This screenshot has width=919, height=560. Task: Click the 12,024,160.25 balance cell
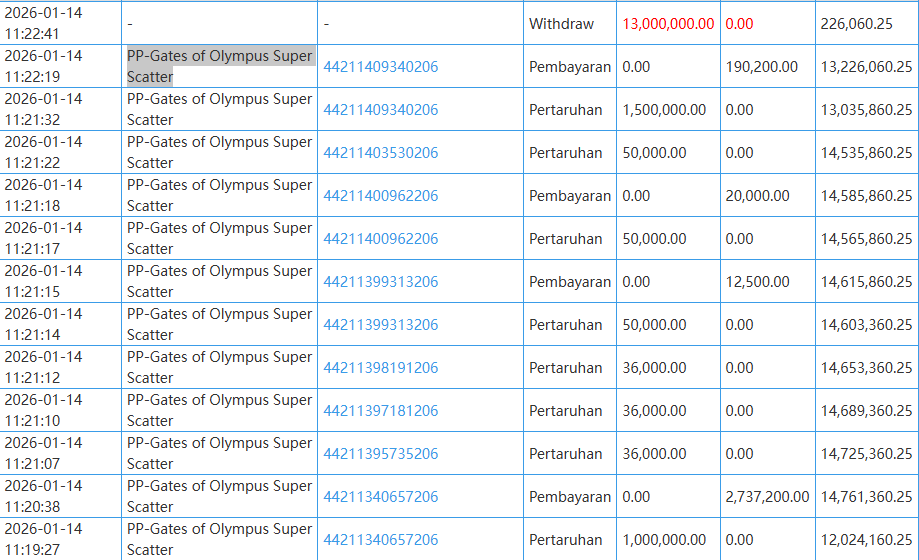coord(866,540)
